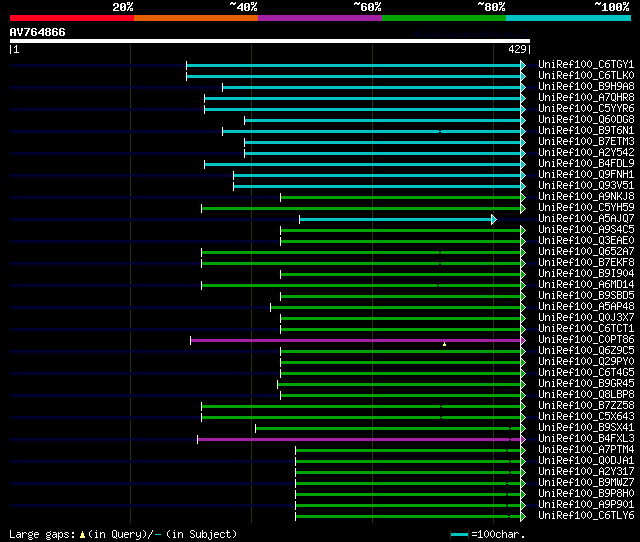Select the UniRef100_B9H9A8 label
640x542 pixels.
[x=586, y=87]
